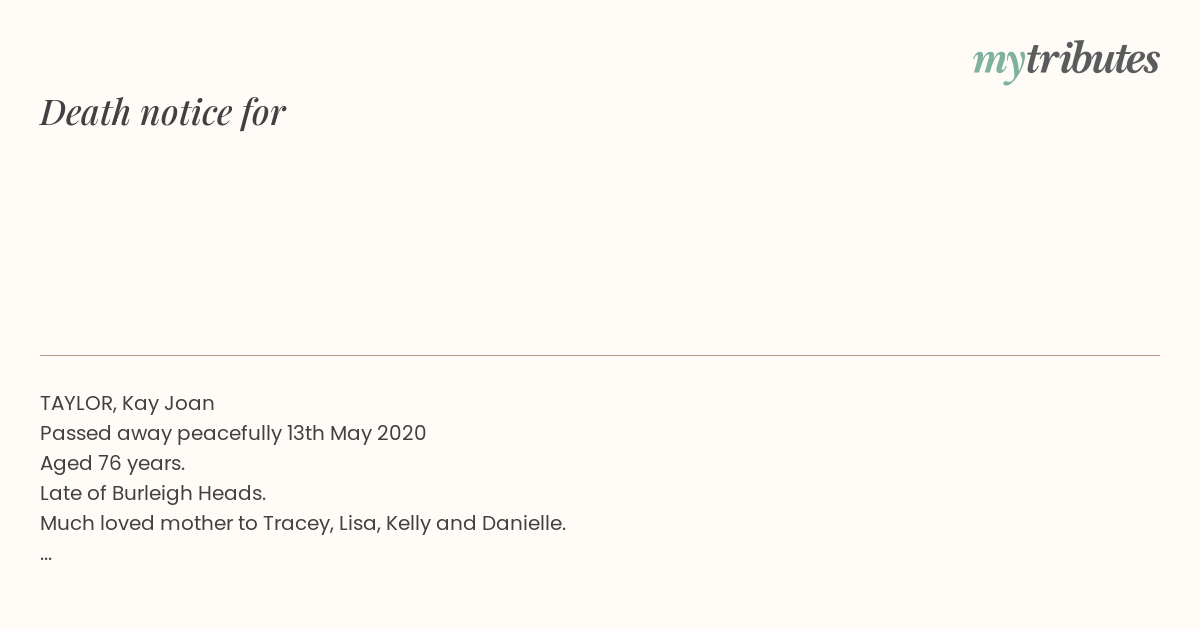Click the "Aged 76 years." line
Viewport: 1200px width, 630px height.
[x=113, y=463]
